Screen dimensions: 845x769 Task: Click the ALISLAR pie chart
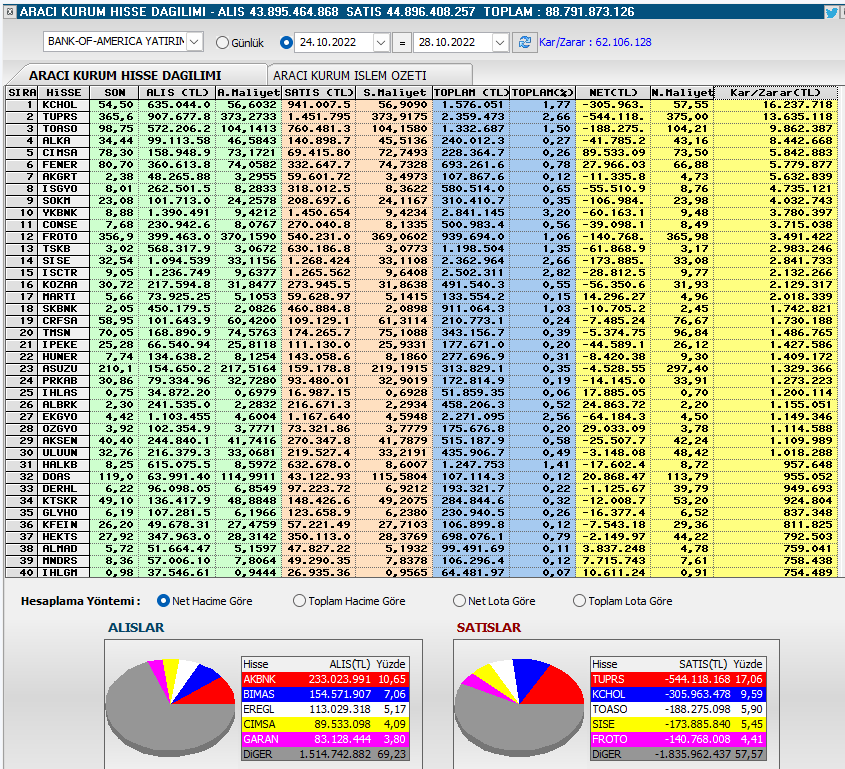170,706
